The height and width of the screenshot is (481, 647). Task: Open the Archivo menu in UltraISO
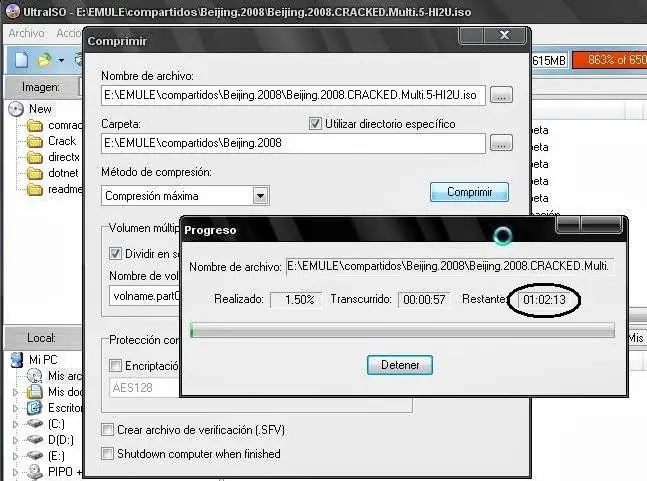point(26,33)
